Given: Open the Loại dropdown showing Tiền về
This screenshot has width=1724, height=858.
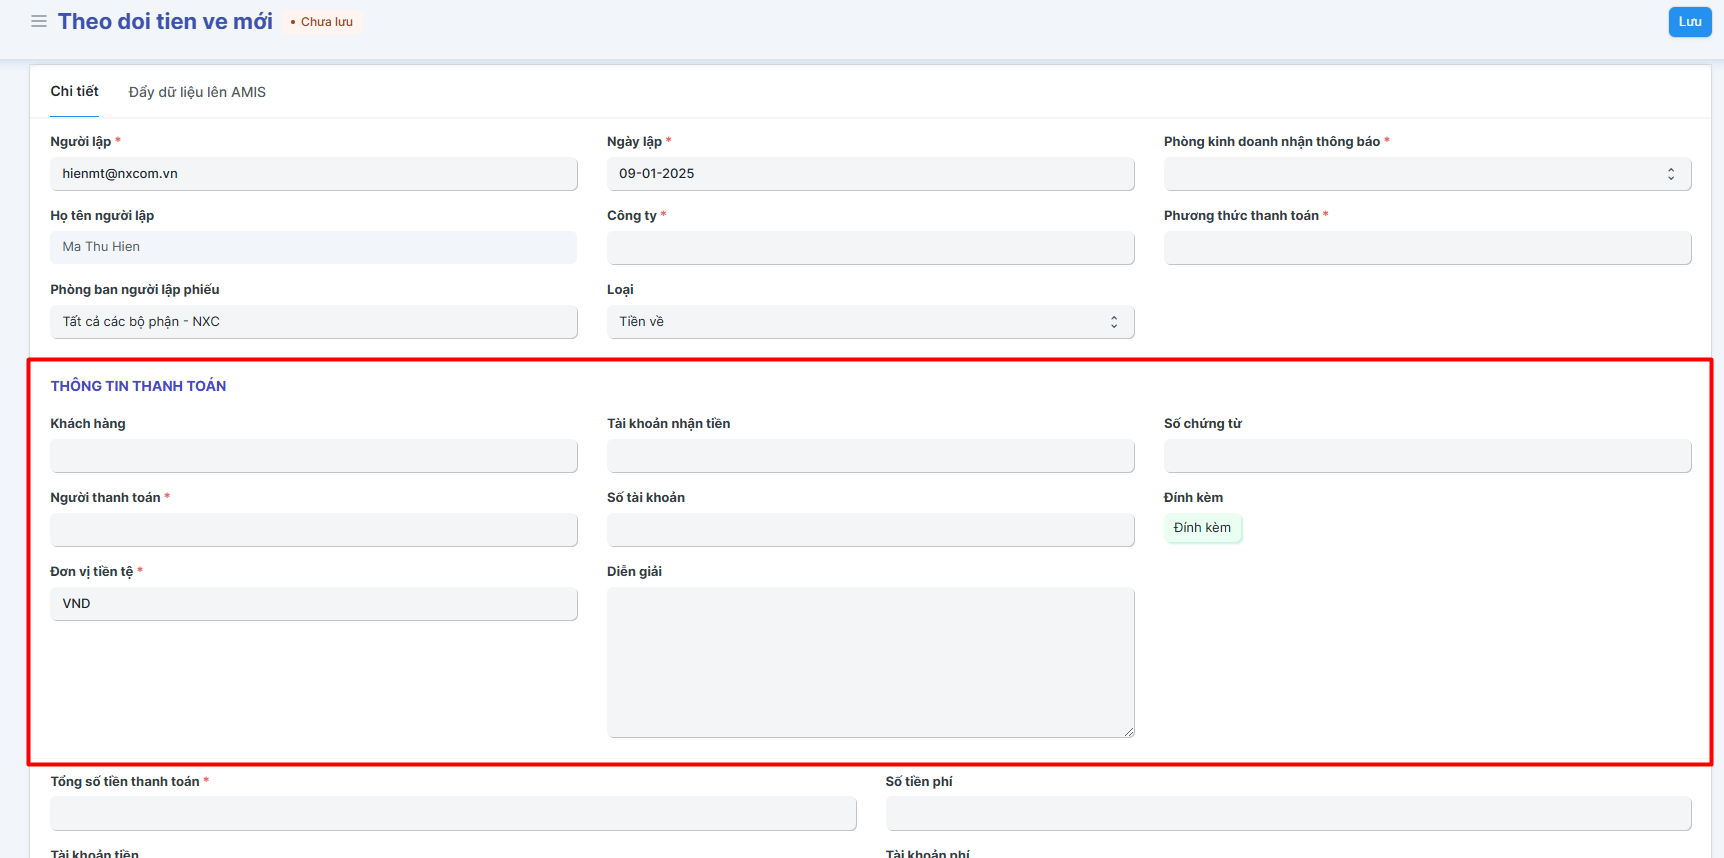Looking at the screenshot, I should [870, 322].
